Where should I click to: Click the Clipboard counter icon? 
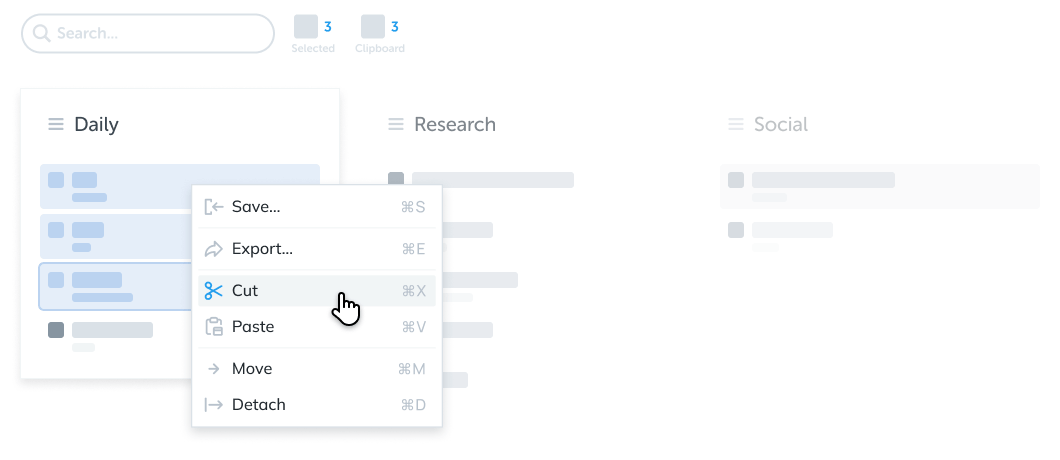pos(373,27)
